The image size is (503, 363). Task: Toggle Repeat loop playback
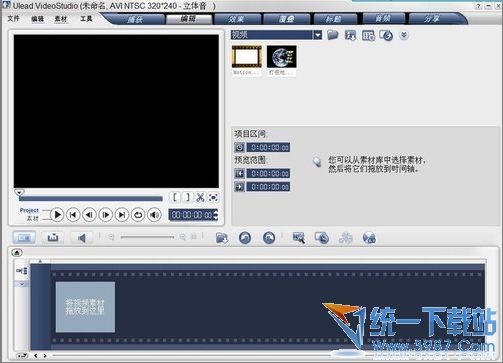pos(138,215)
